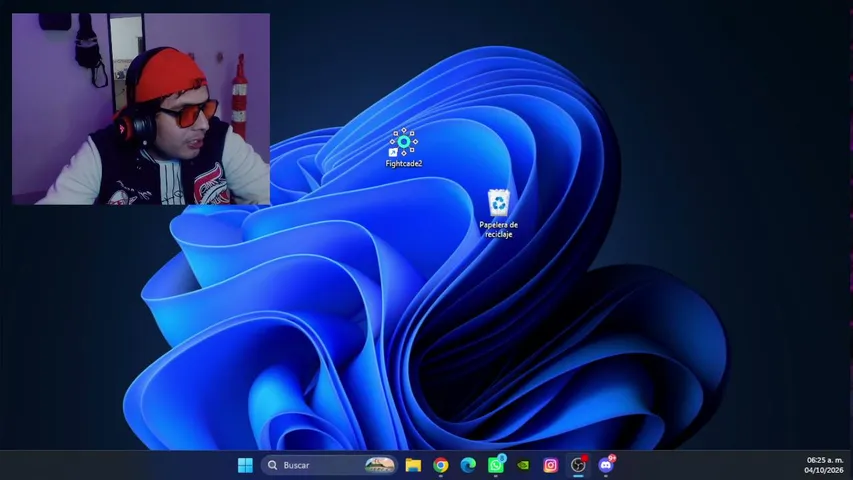Image resolution: width=853 pixels, height=480 pixels.
Task: Open the NVIDIA app taskbar icon
Action: pos(523,465)
